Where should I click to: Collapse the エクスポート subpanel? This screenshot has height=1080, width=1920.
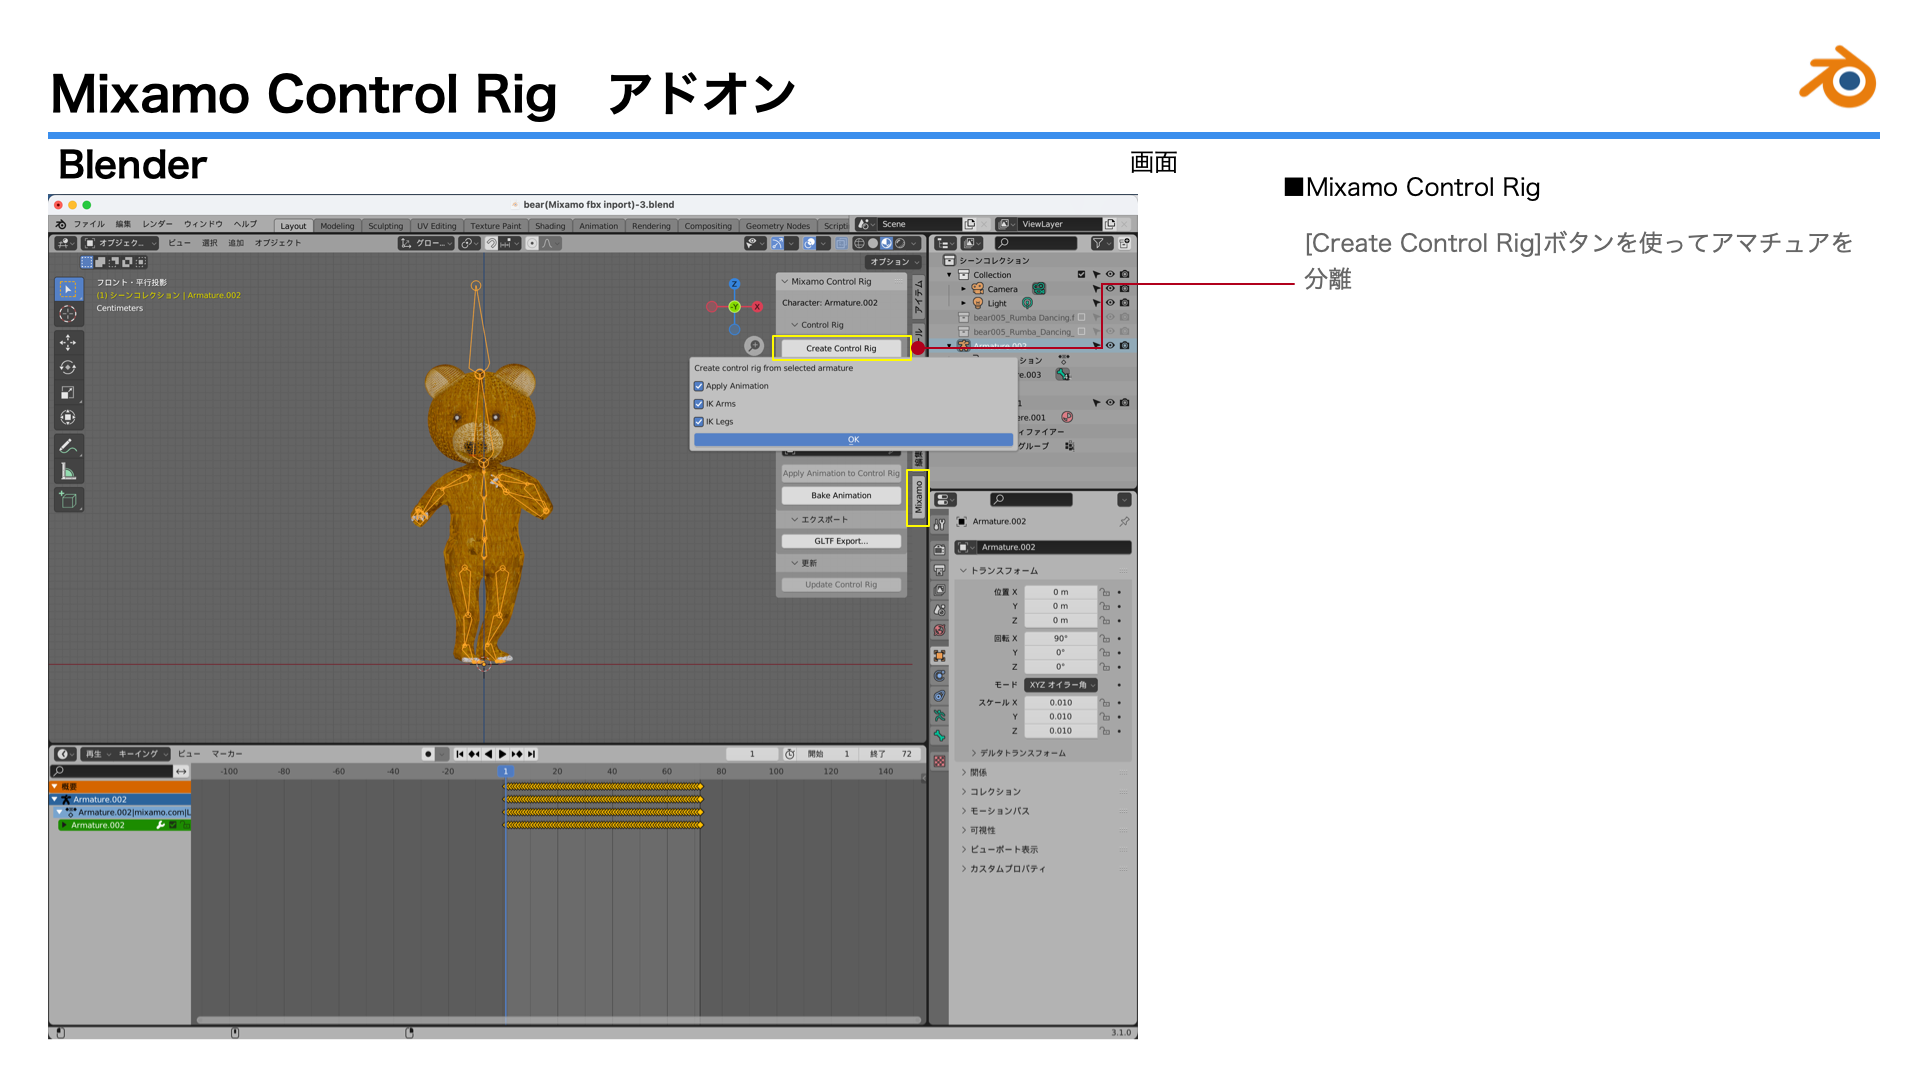coord(795,520)
